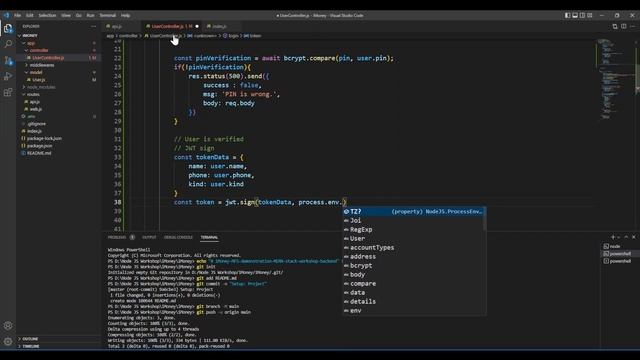This screenshot has width=640, height=360.
Task: Select the UserController.js editor tab
Action: coord(171,26)
